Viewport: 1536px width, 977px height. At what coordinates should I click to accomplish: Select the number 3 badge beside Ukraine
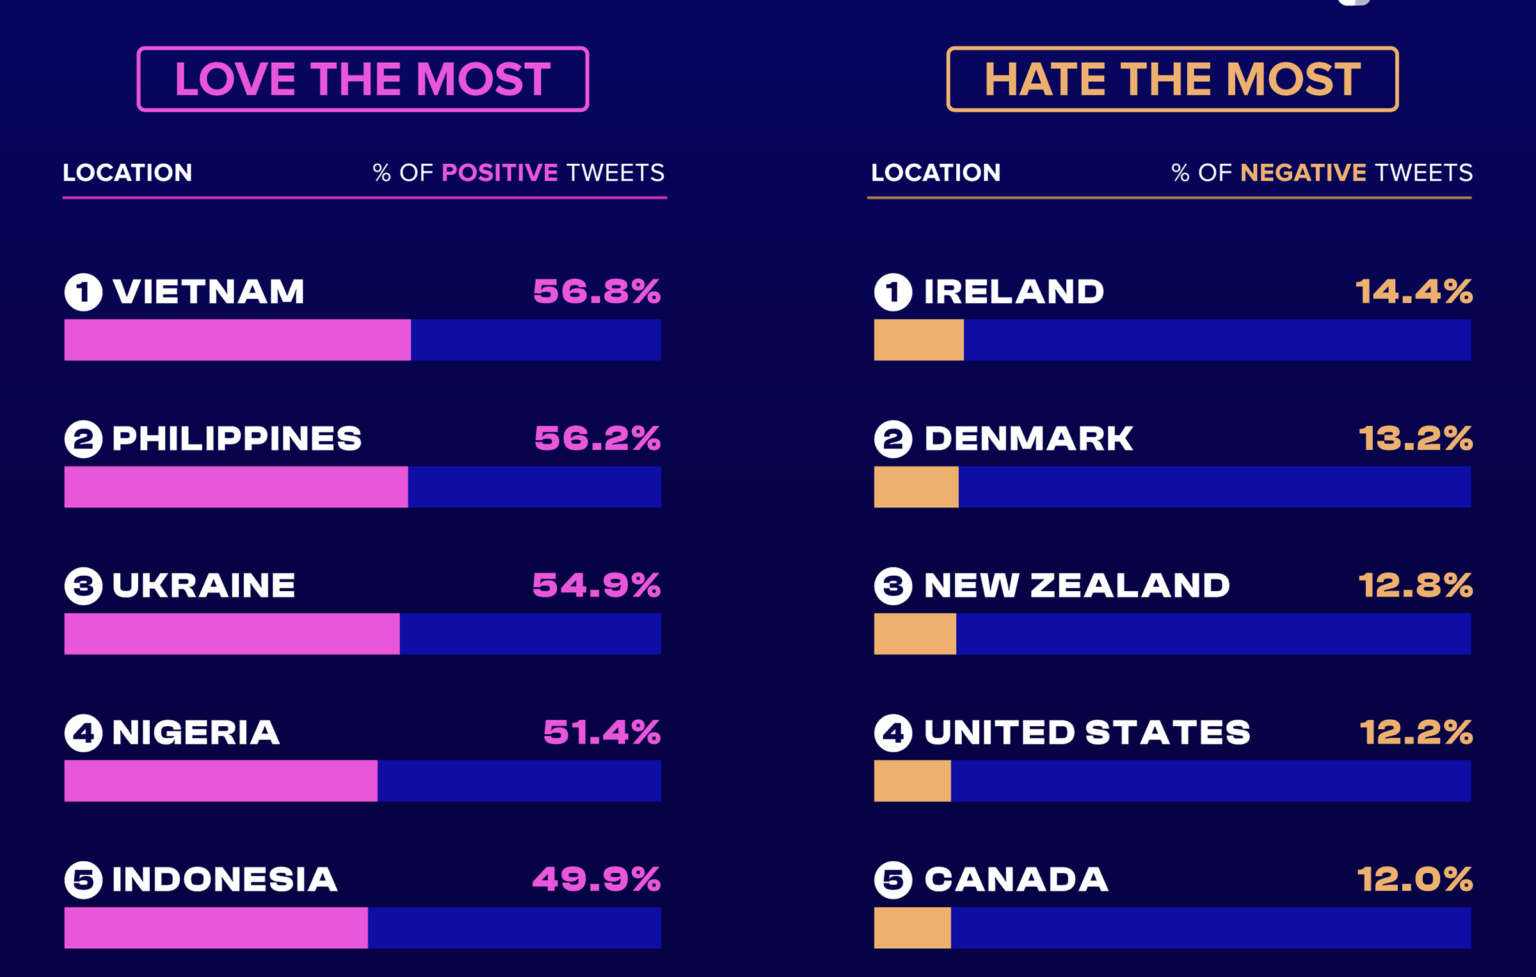click(x=84, y=586)
